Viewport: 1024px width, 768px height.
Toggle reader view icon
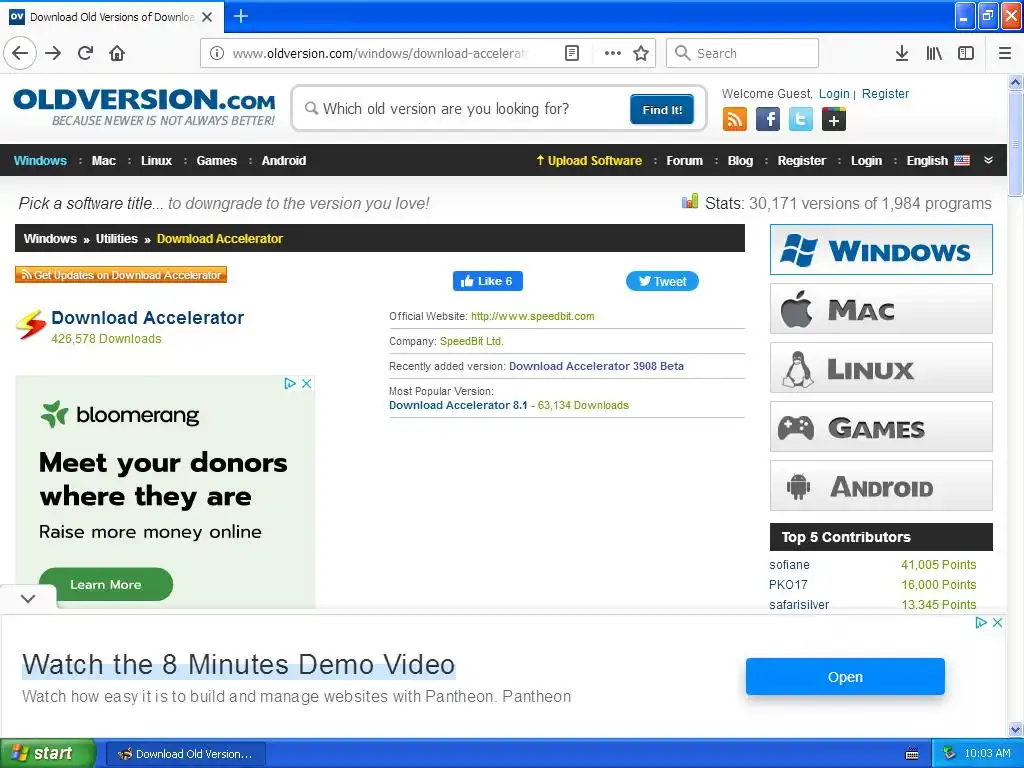(571, 53)
